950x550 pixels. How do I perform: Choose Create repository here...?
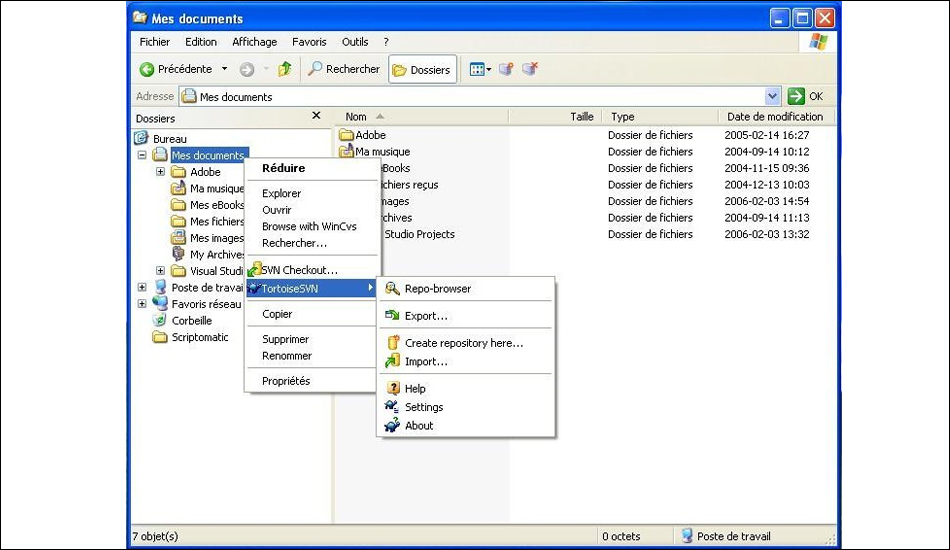coord(465,343)
